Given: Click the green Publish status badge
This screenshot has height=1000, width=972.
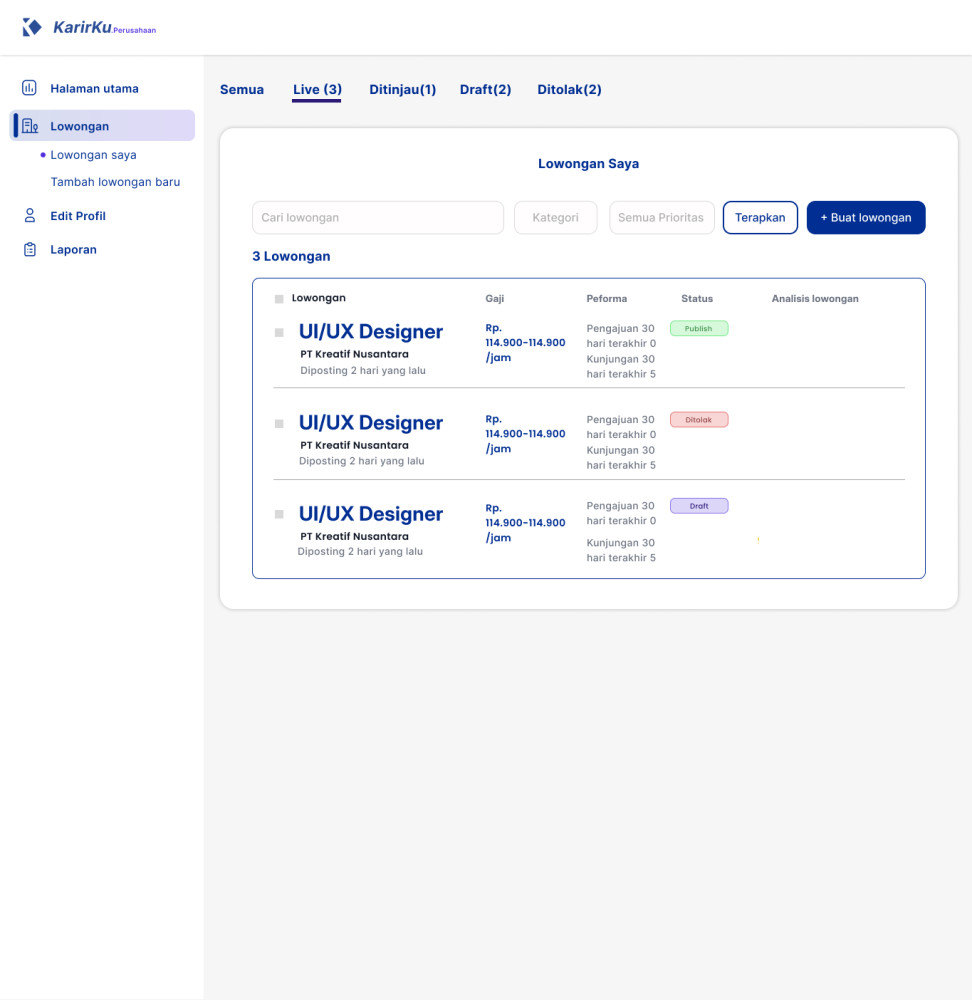Looking at the screenshot, I should coord(698,328).
